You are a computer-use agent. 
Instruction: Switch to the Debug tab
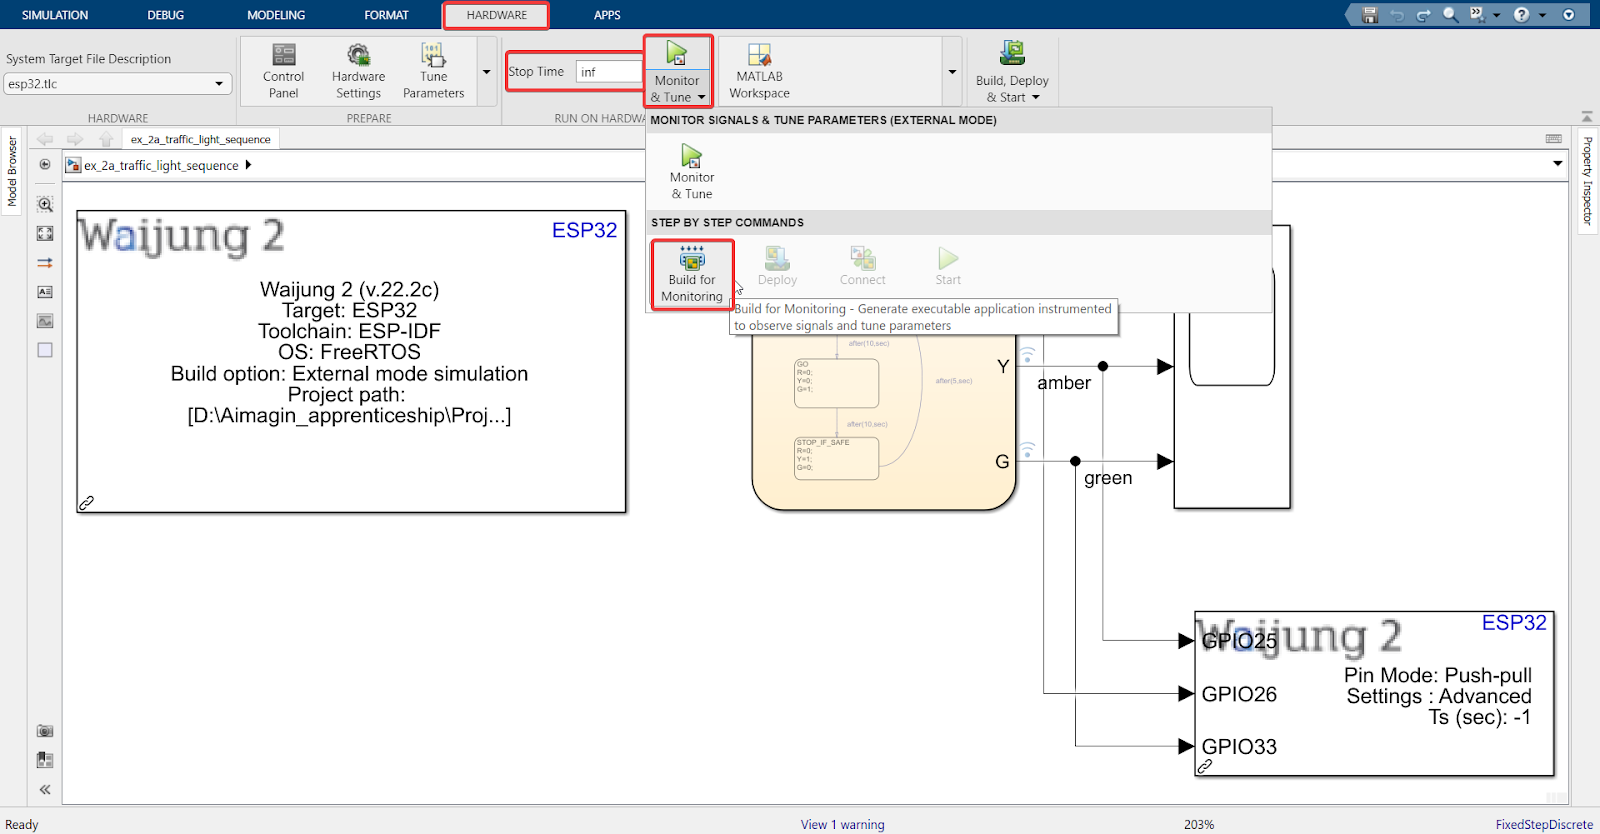[x=166, y=15]
